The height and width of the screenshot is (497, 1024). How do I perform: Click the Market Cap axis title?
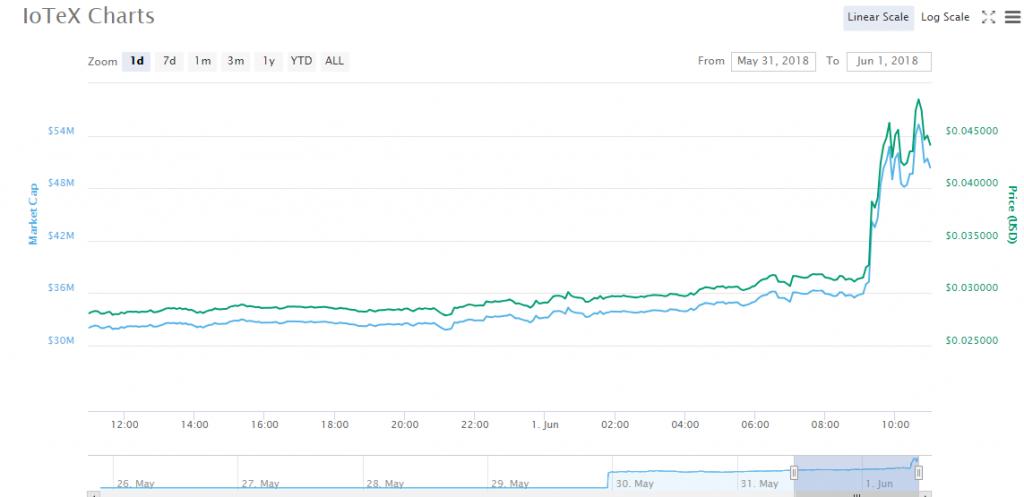pyautogui.click(x=33, y=214)
